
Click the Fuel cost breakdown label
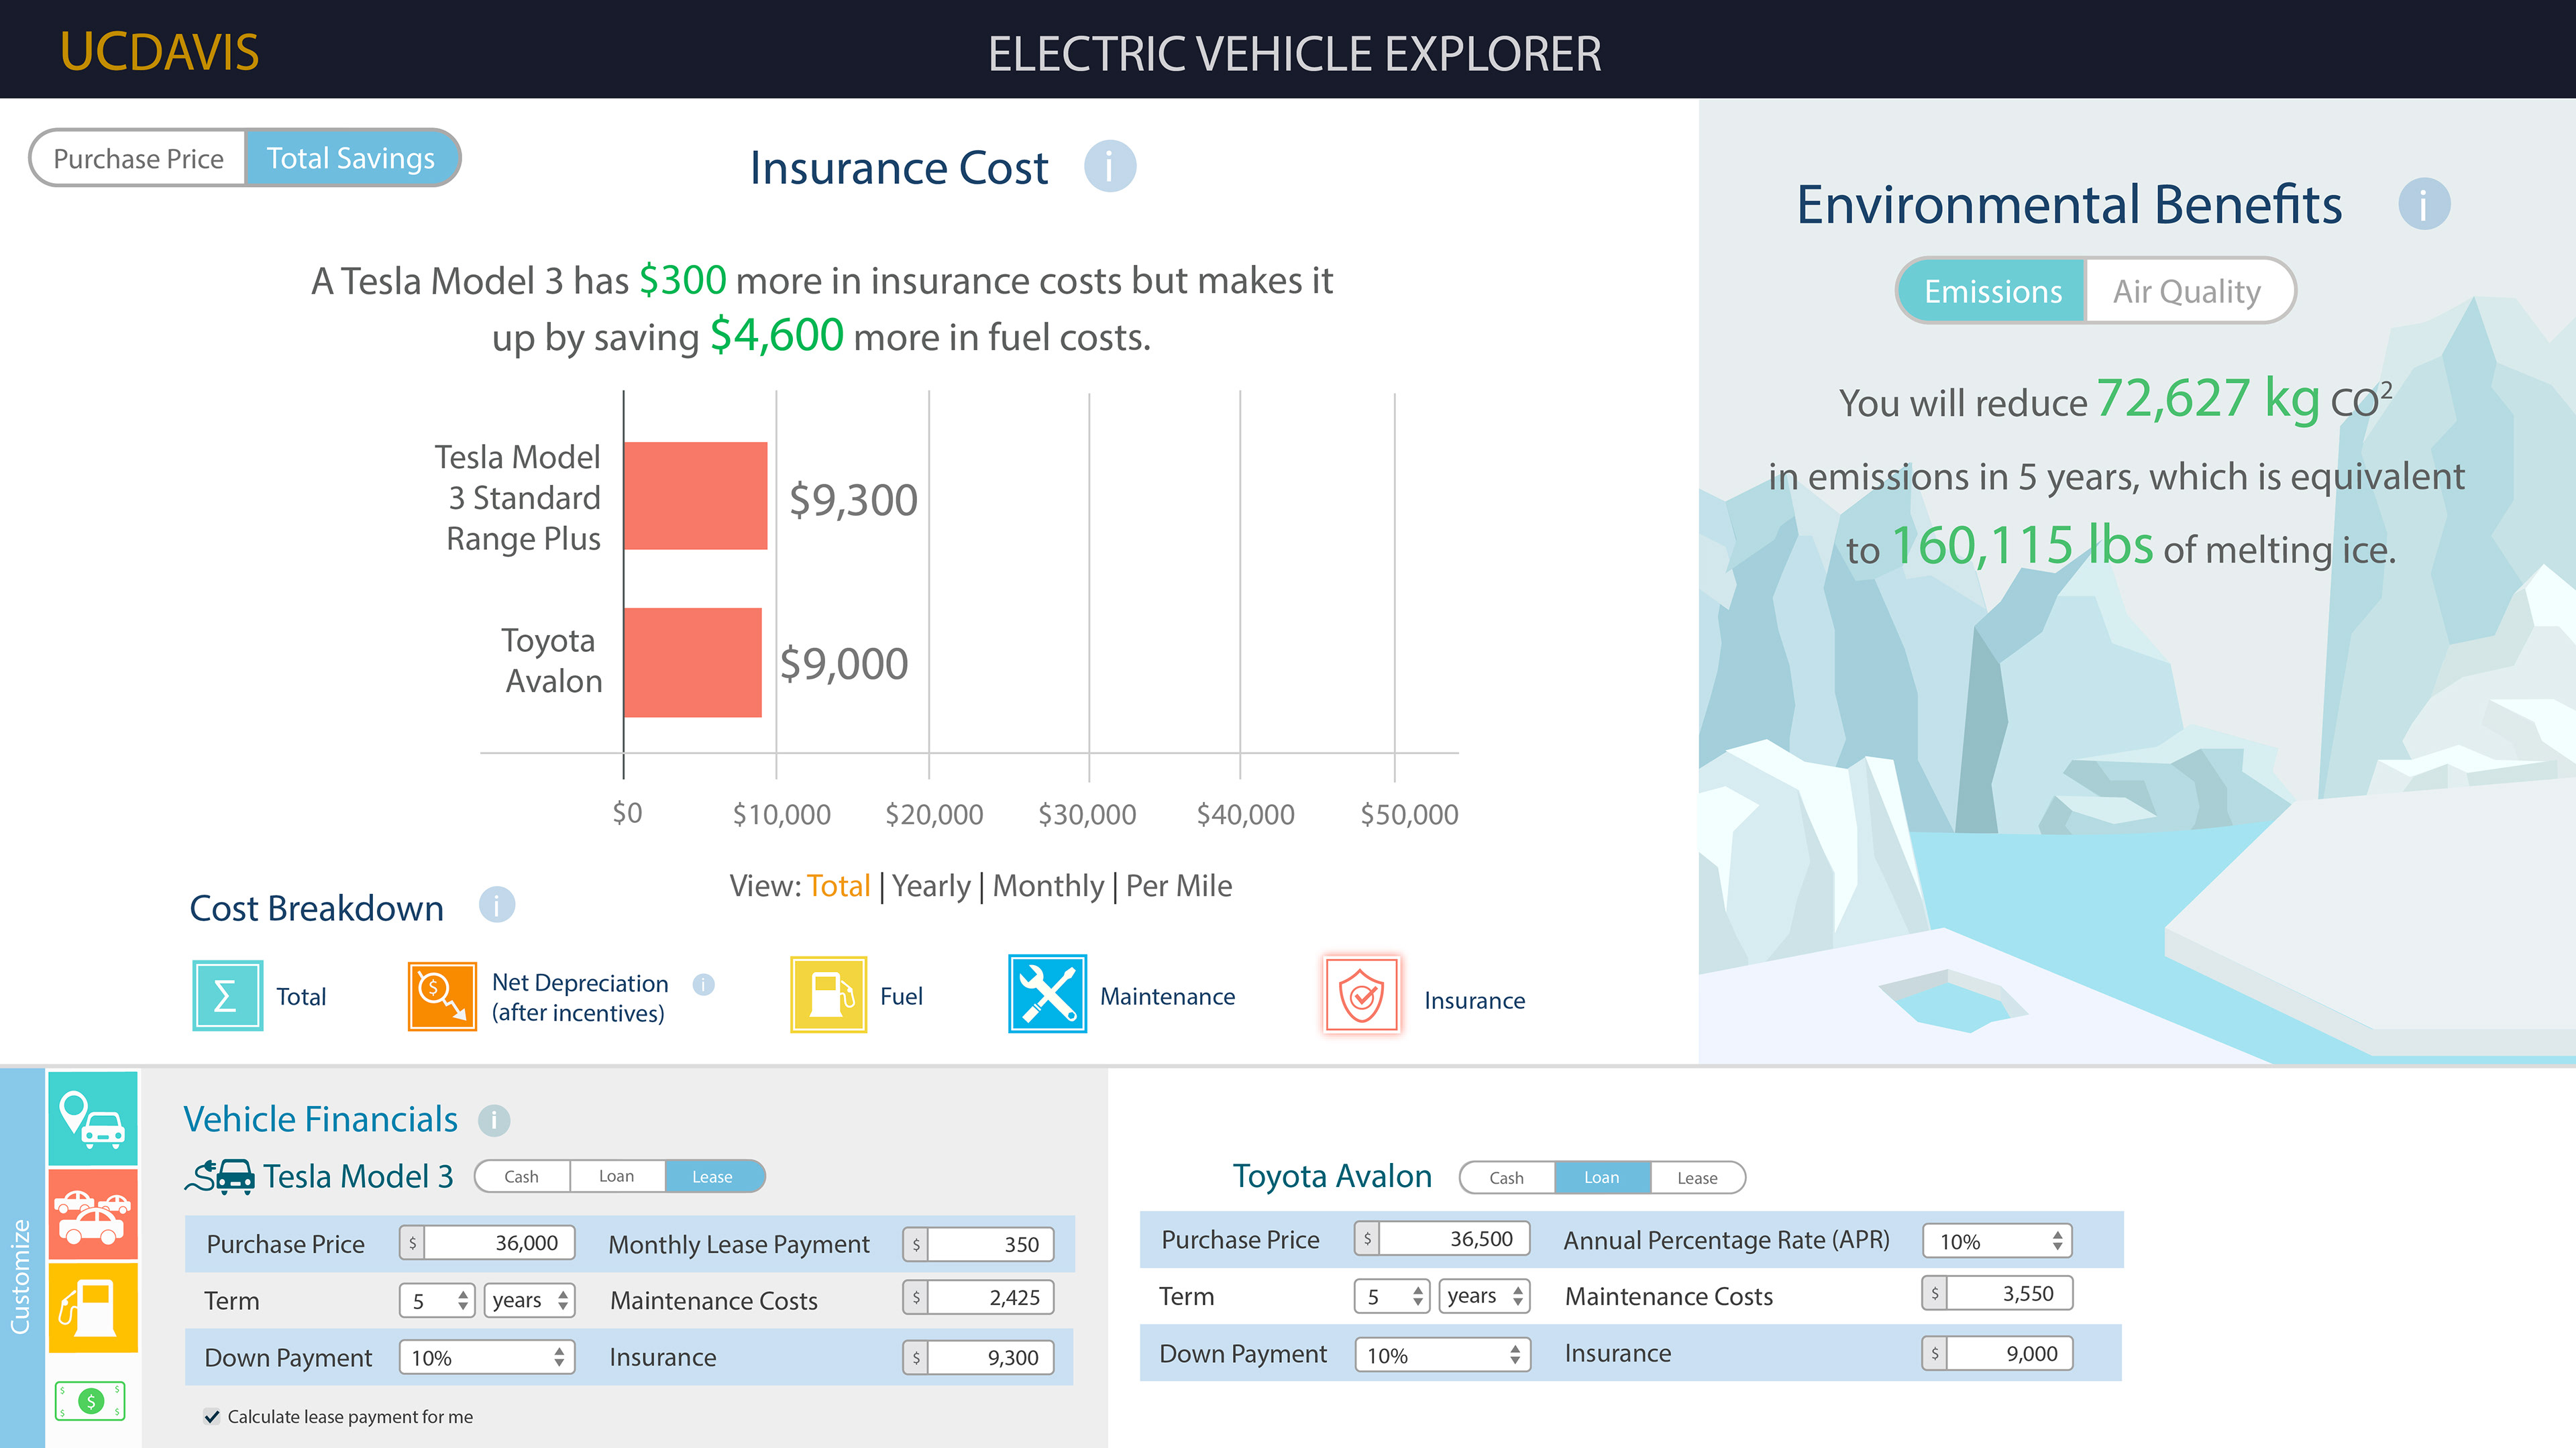[x=901, y=996]
